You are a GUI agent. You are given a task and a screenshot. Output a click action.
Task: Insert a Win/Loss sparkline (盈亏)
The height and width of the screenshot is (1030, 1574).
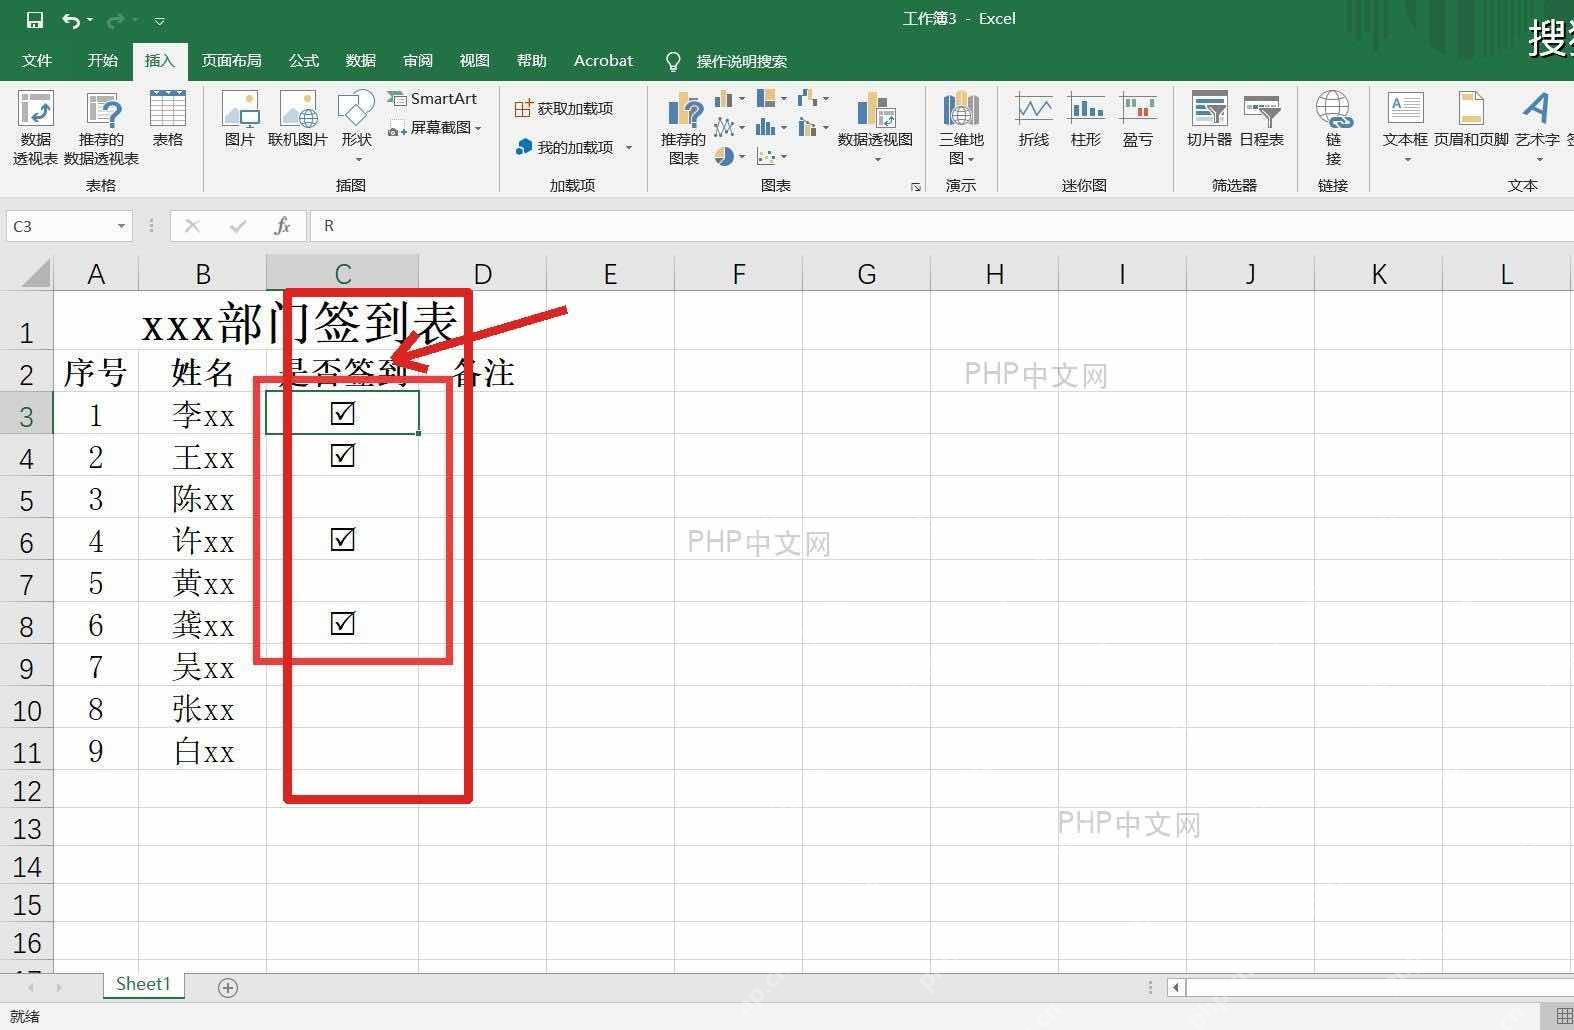1138,119
